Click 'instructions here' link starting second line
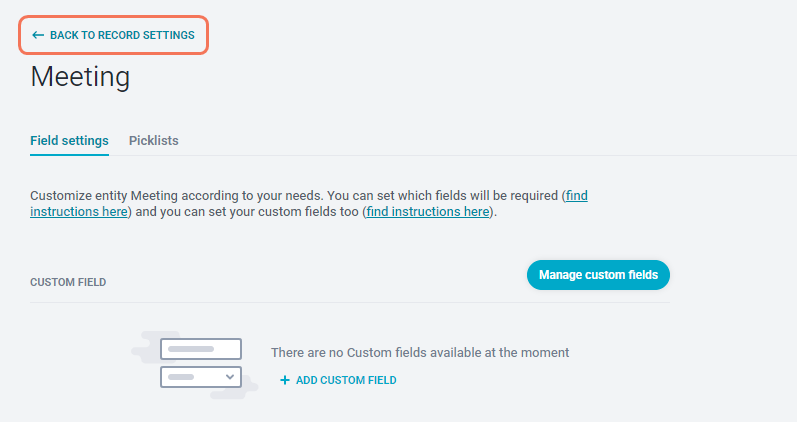The image size is (797, 422). [79, 212]
